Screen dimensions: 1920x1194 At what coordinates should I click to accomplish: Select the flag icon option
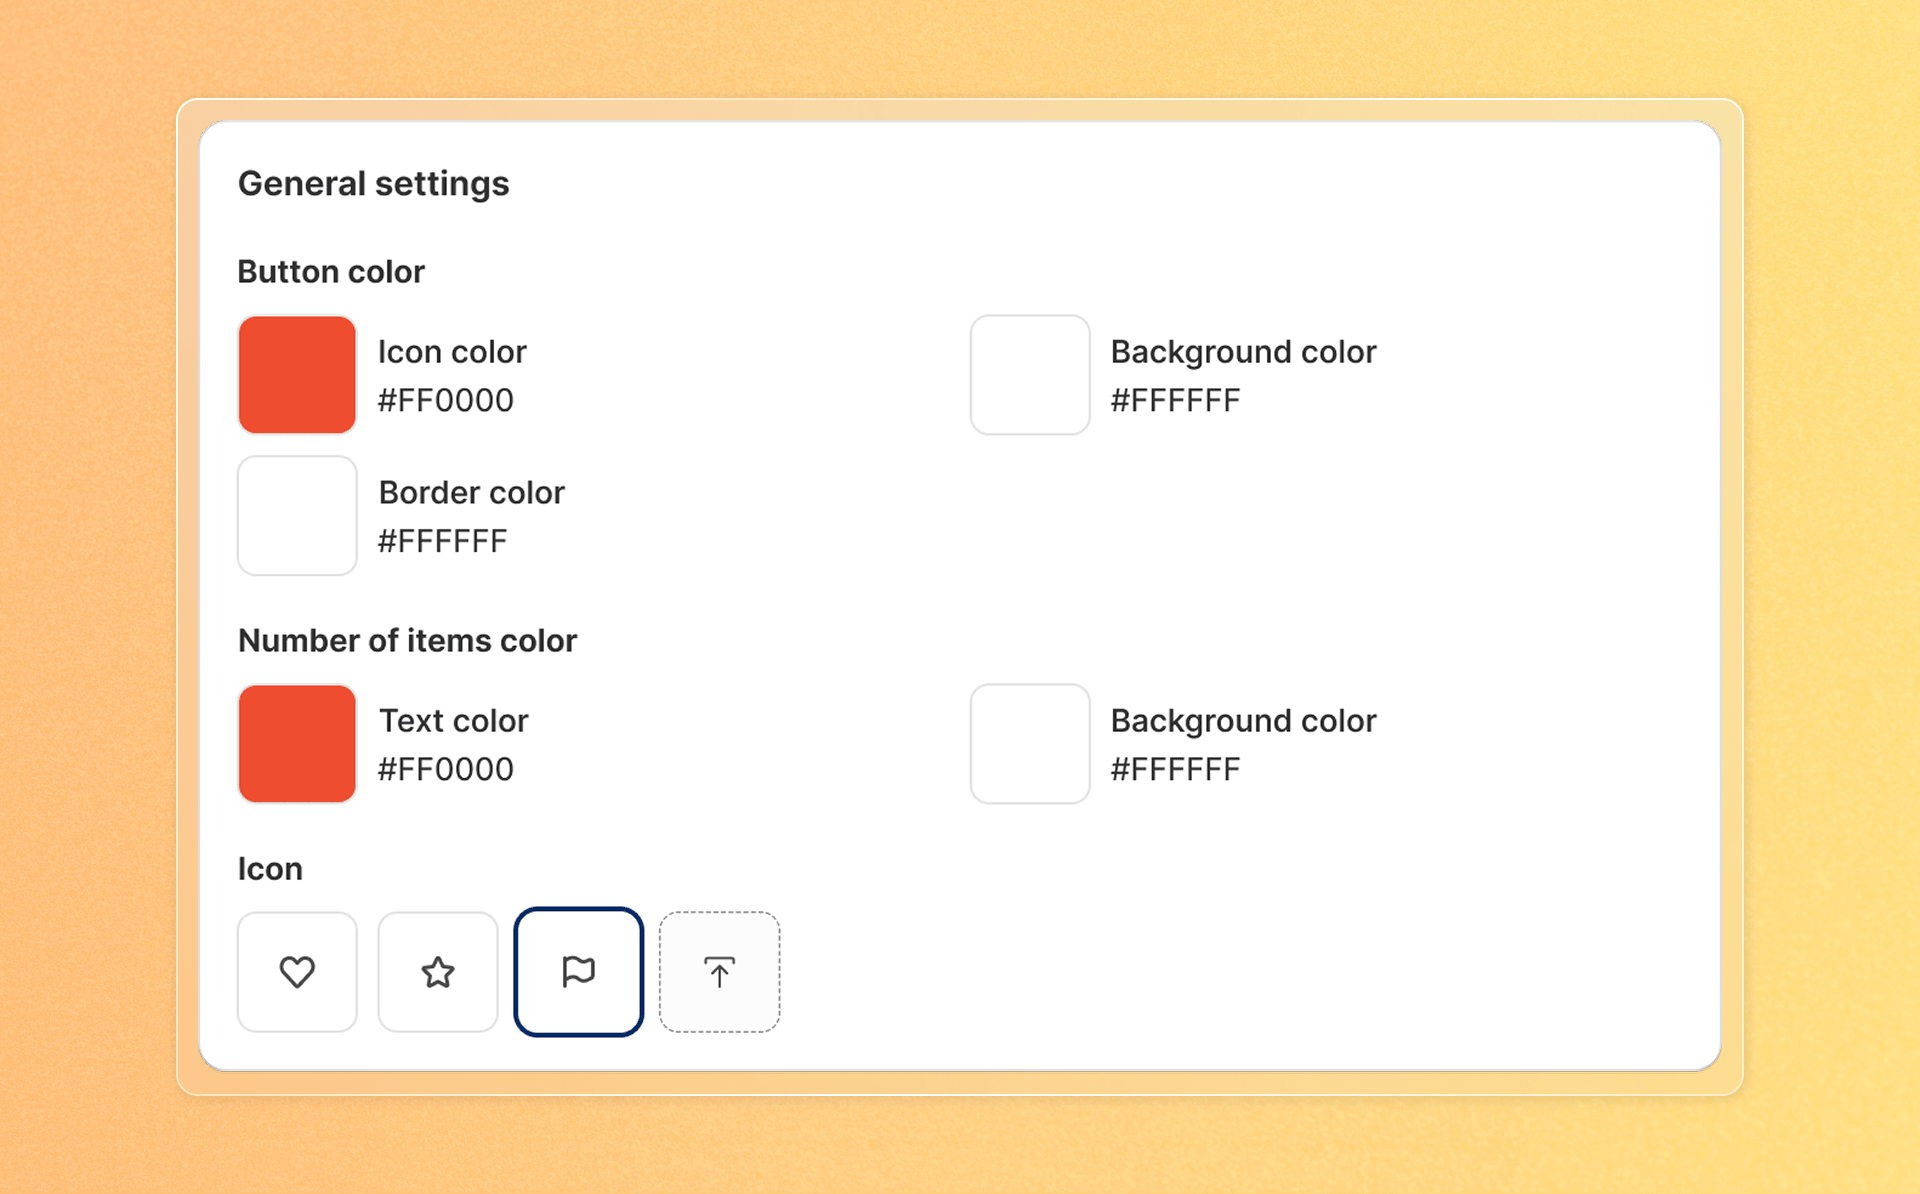[578, 971]
